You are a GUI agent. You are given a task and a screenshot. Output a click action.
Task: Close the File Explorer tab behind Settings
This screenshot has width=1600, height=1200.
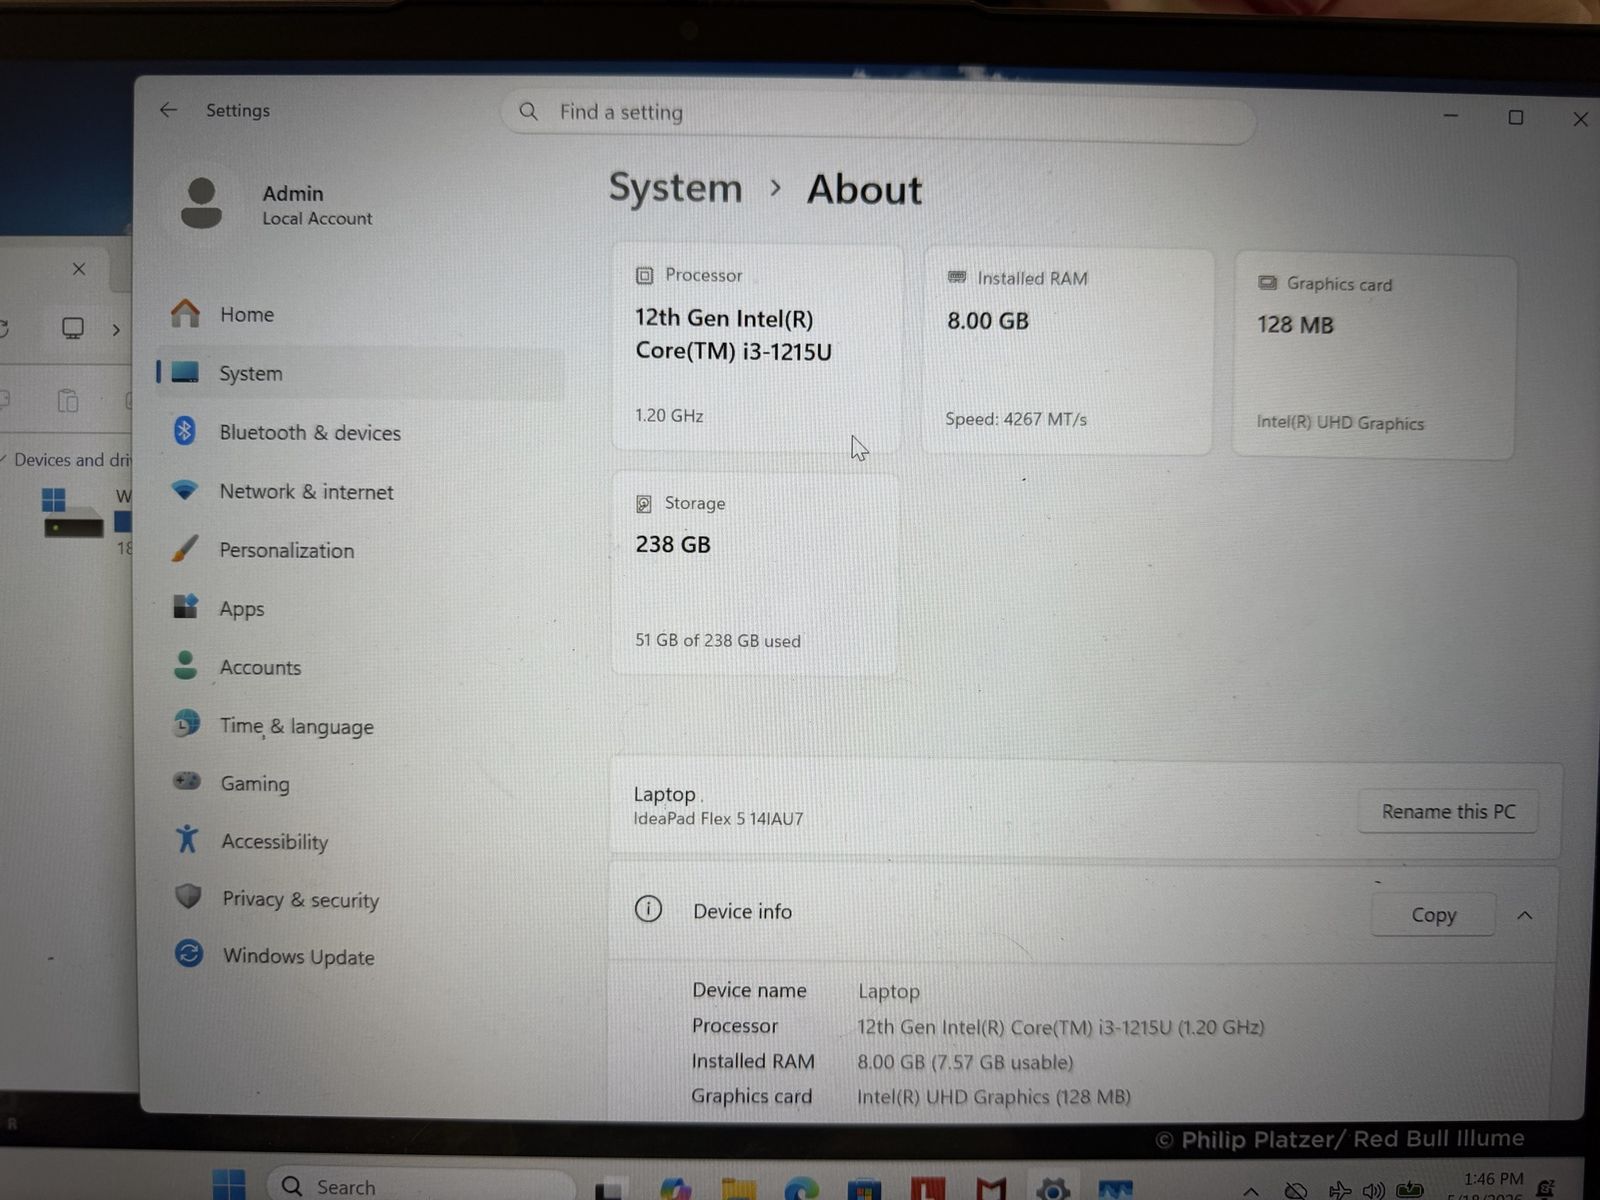(79, 268)
